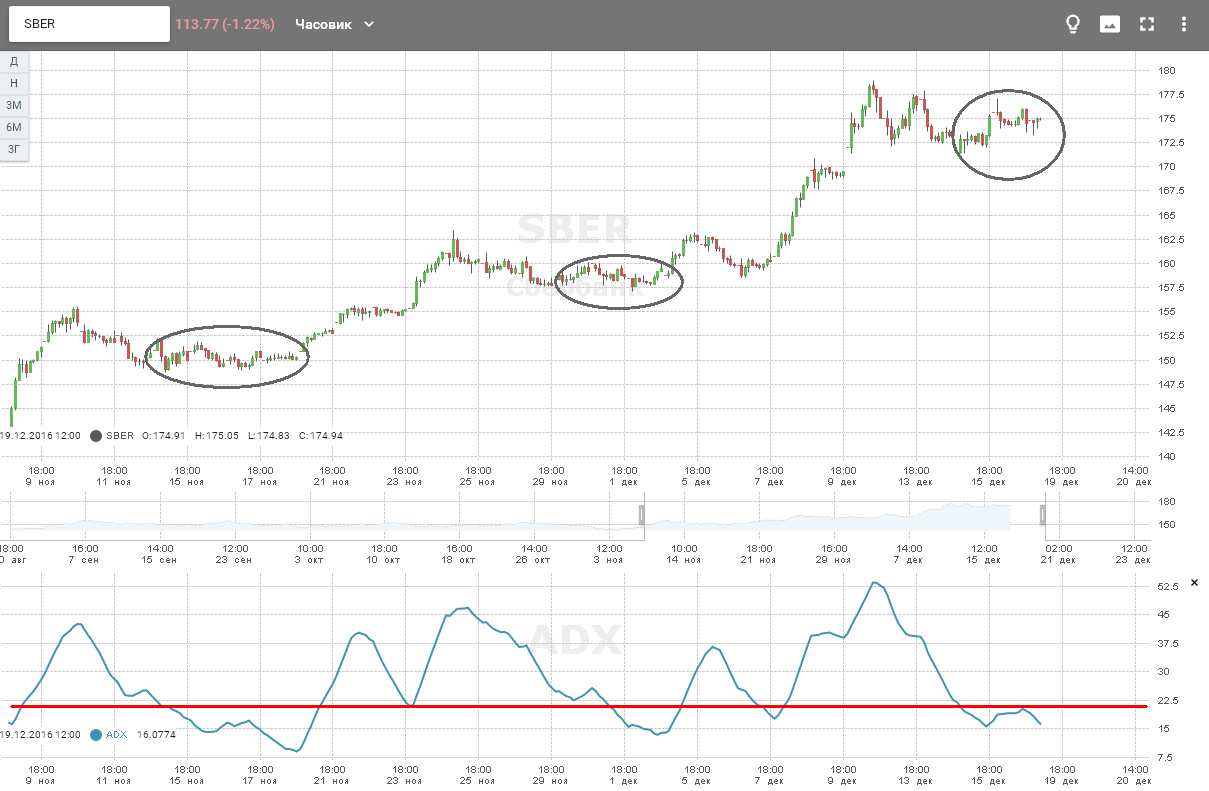
Task: Click the price change 113.77 (-1.22%)
Action: (x=225, y=24)
